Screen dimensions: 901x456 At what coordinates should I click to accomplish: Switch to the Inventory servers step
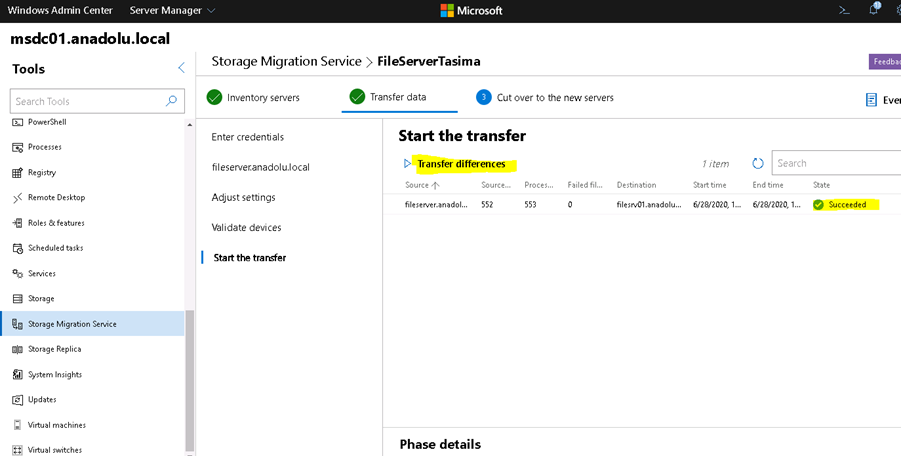pos(253,98)
